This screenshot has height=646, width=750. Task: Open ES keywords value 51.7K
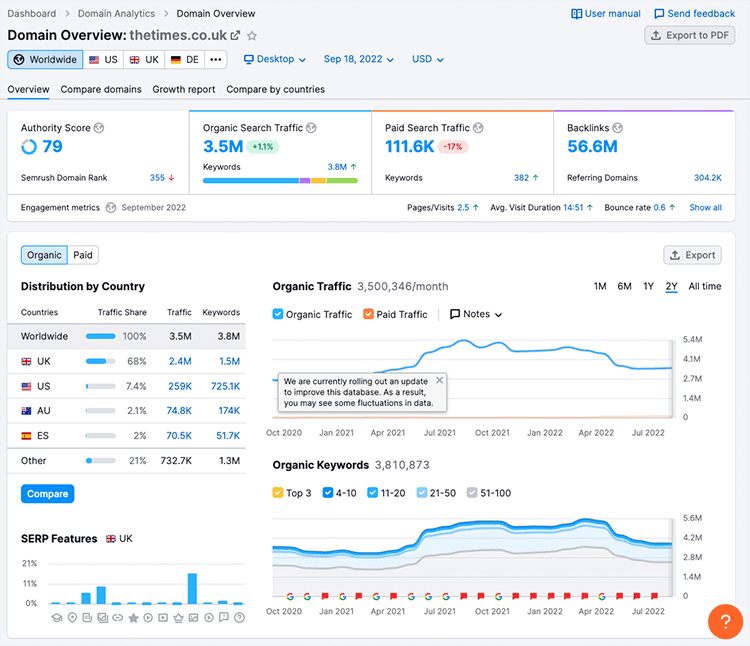(228, 436)
